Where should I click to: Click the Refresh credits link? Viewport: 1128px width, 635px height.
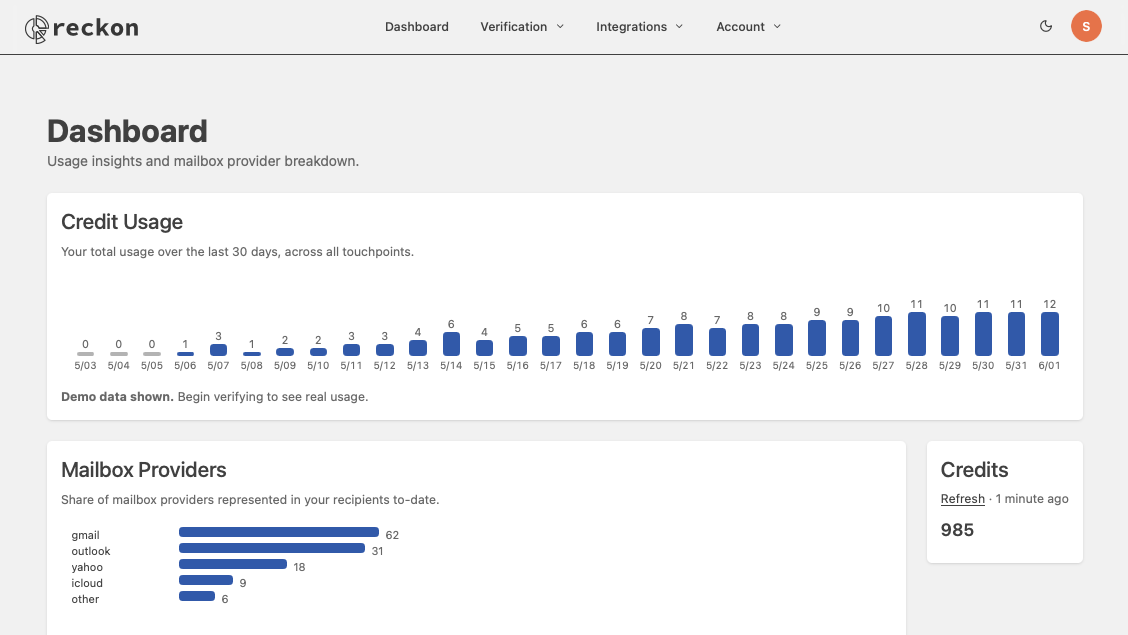(x=963, y=498)
